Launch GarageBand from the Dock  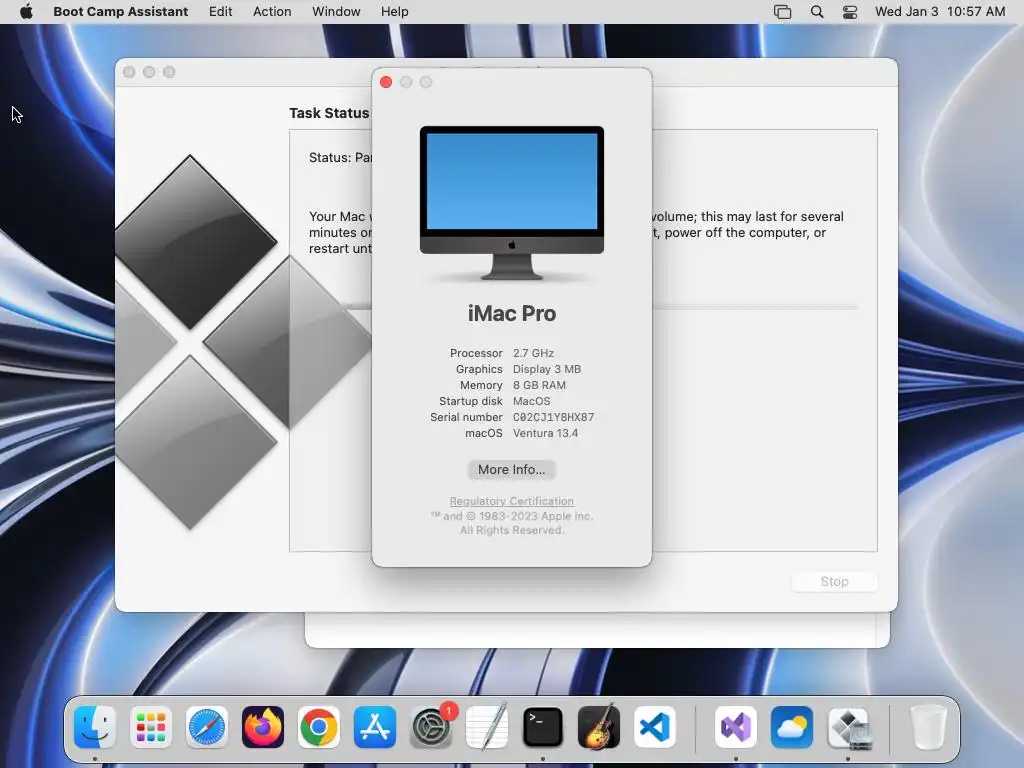click(599, 727)
